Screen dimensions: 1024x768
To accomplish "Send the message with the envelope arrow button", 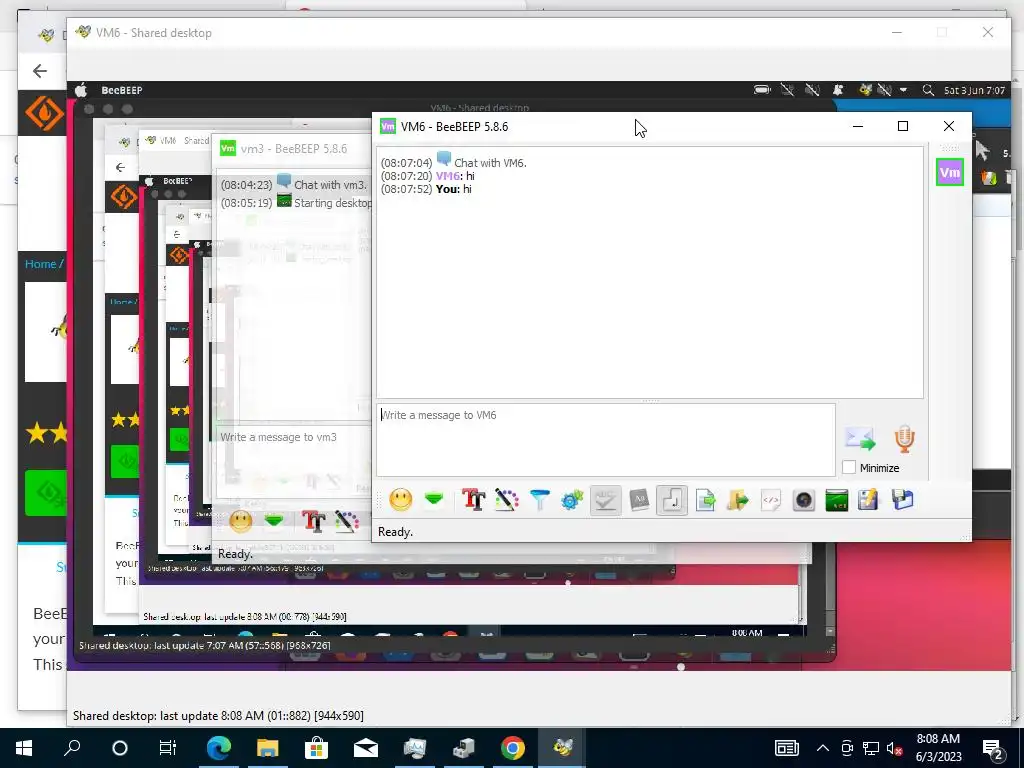I will tap(860, 439).
